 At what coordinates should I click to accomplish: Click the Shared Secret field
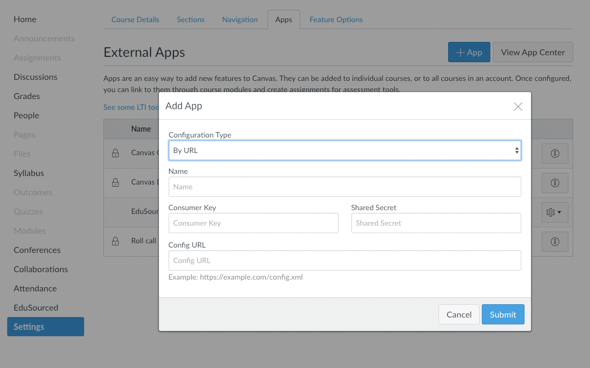pos(436,223)
